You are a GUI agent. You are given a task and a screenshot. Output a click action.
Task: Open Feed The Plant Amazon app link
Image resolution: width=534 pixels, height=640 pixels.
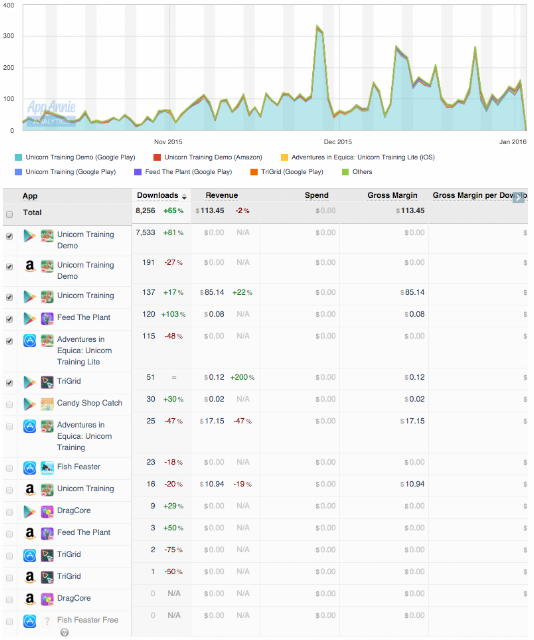[x=84, y=533]
